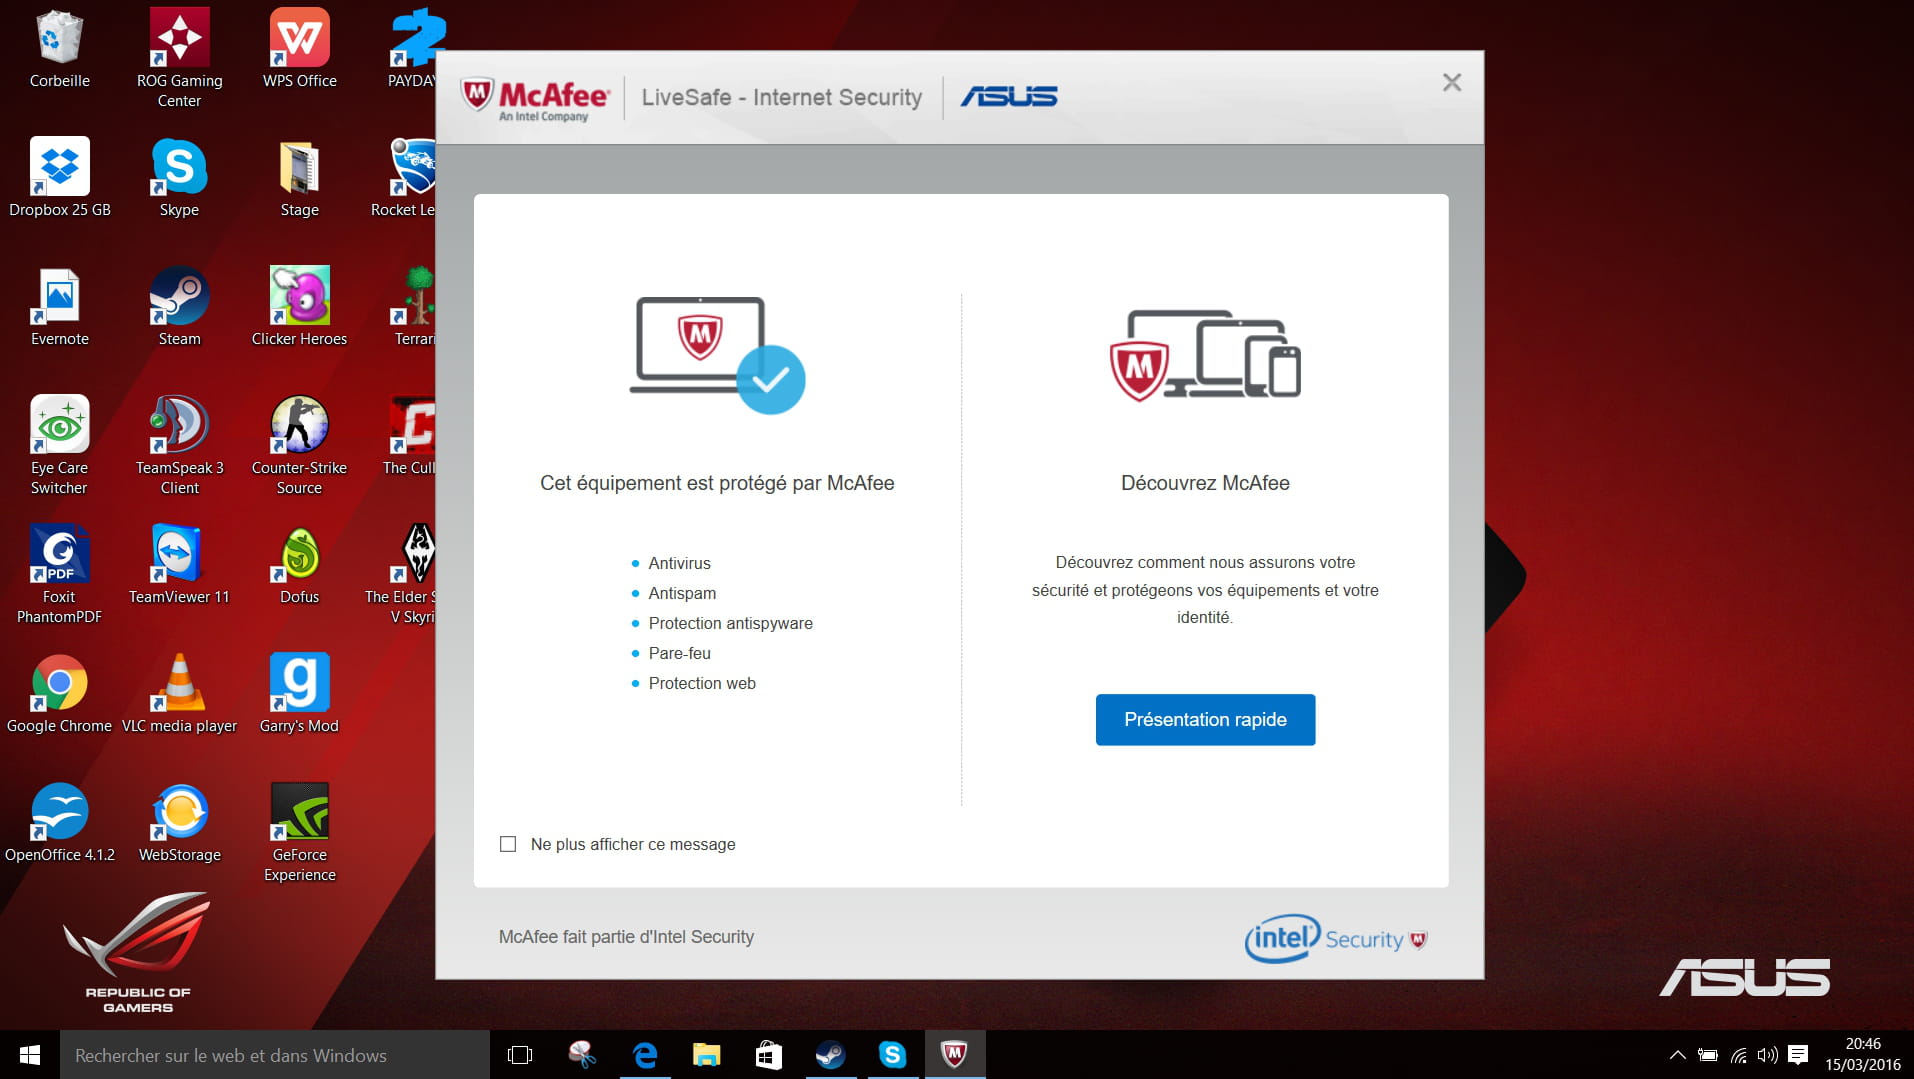The width and height of the screenshot is (1914, 1079).
Task: Switch to Steam in the taskbar
Action: click(831, 1055)
